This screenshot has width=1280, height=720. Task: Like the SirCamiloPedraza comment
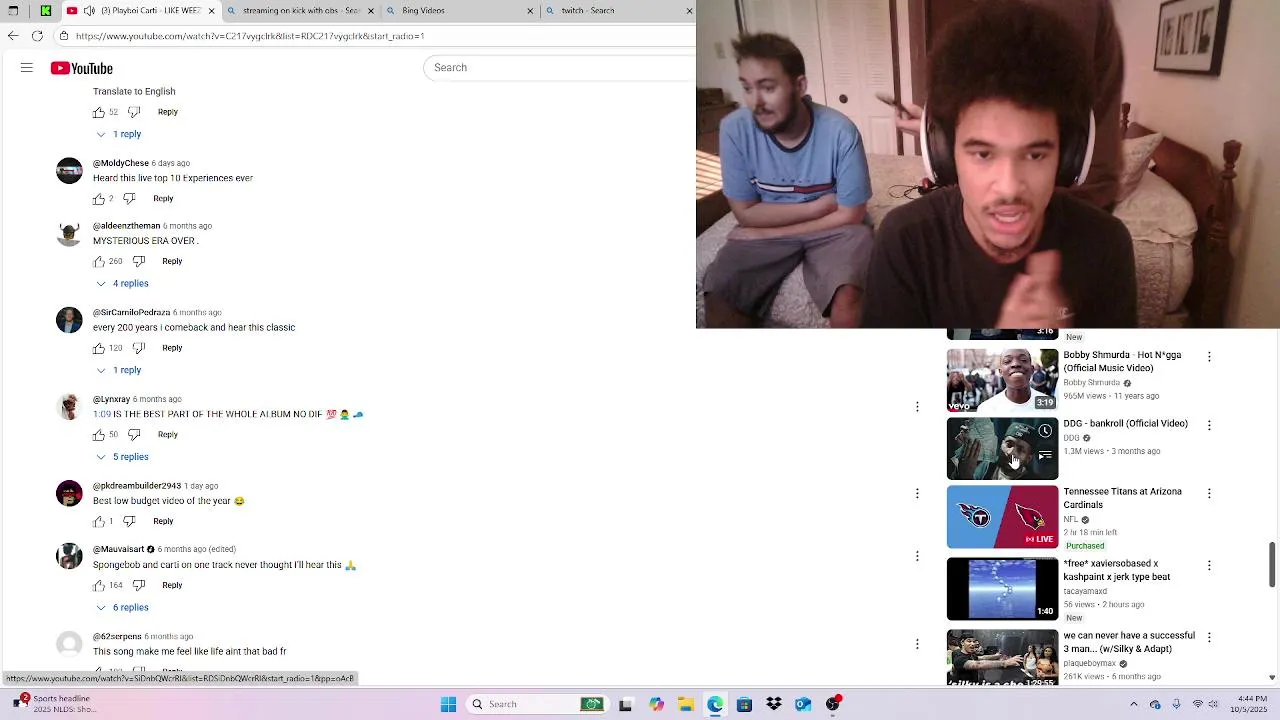[x=99, y=349]
